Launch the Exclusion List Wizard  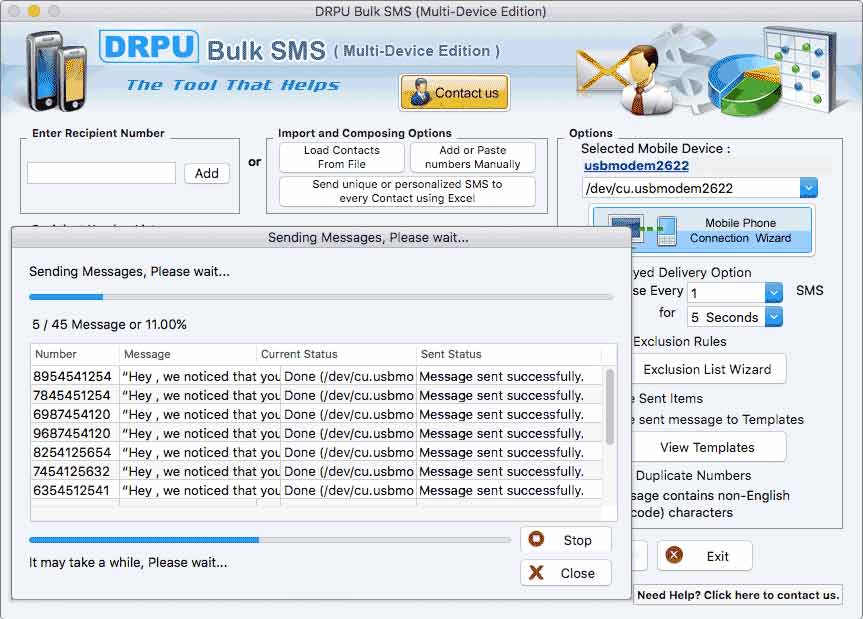(x=709, y=369)
